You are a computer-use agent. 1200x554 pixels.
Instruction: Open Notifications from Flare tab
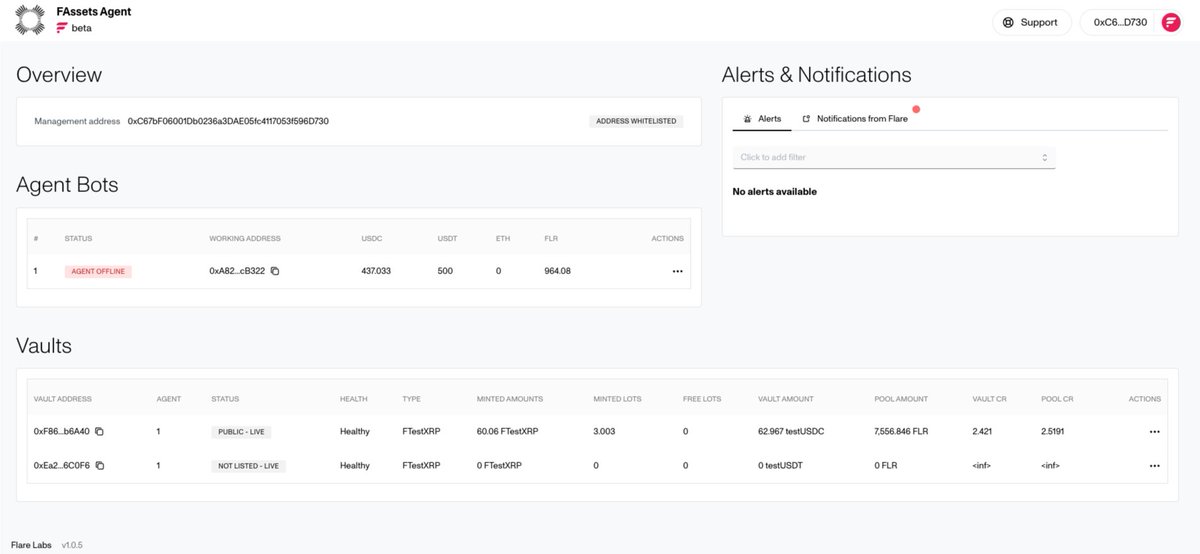(855, 118)
